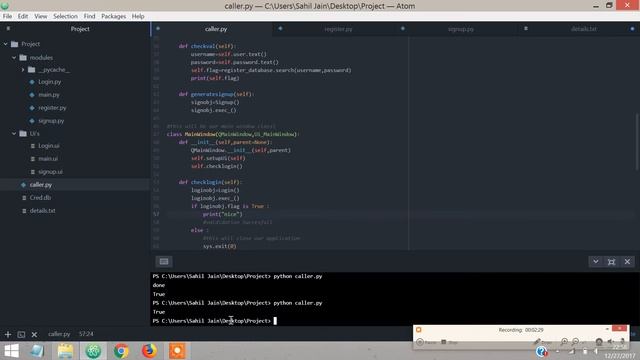
Task: Close the terminal panel with the X
Action: [627, 262]
